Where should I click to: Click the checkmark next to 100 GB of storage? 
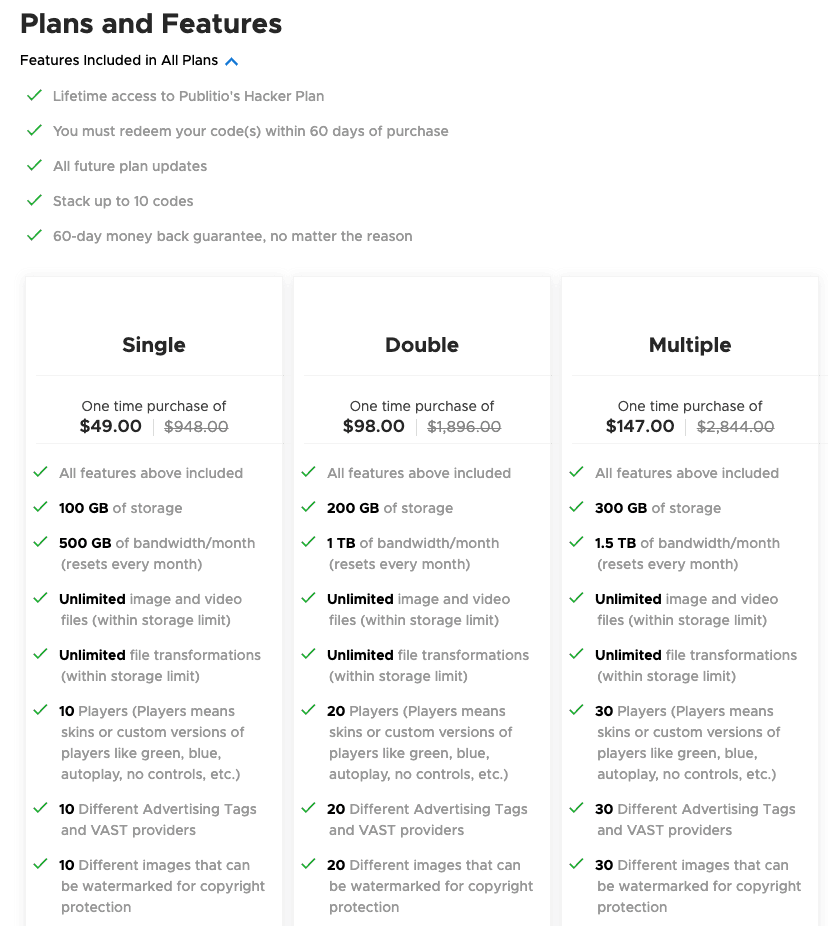coord(40,507)
